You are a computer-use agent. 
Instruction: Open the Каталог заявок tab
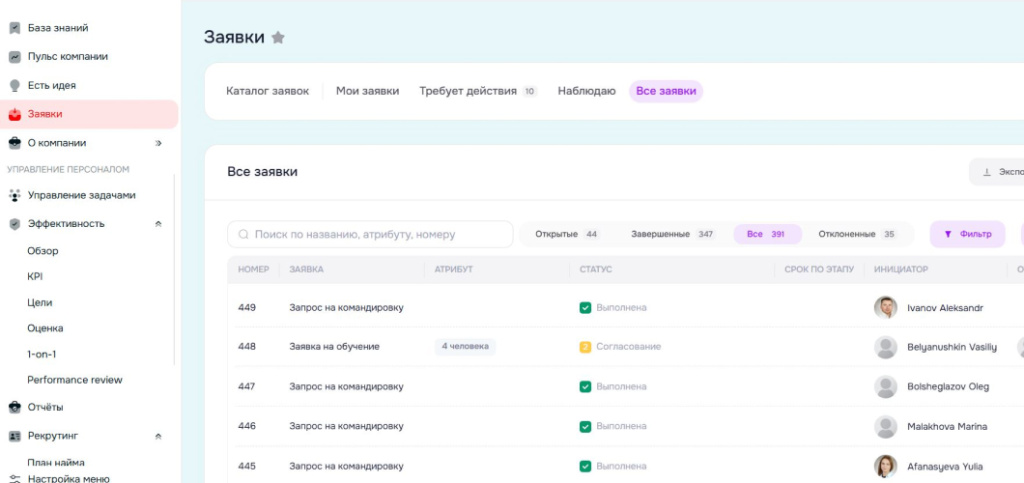point(268,91)
